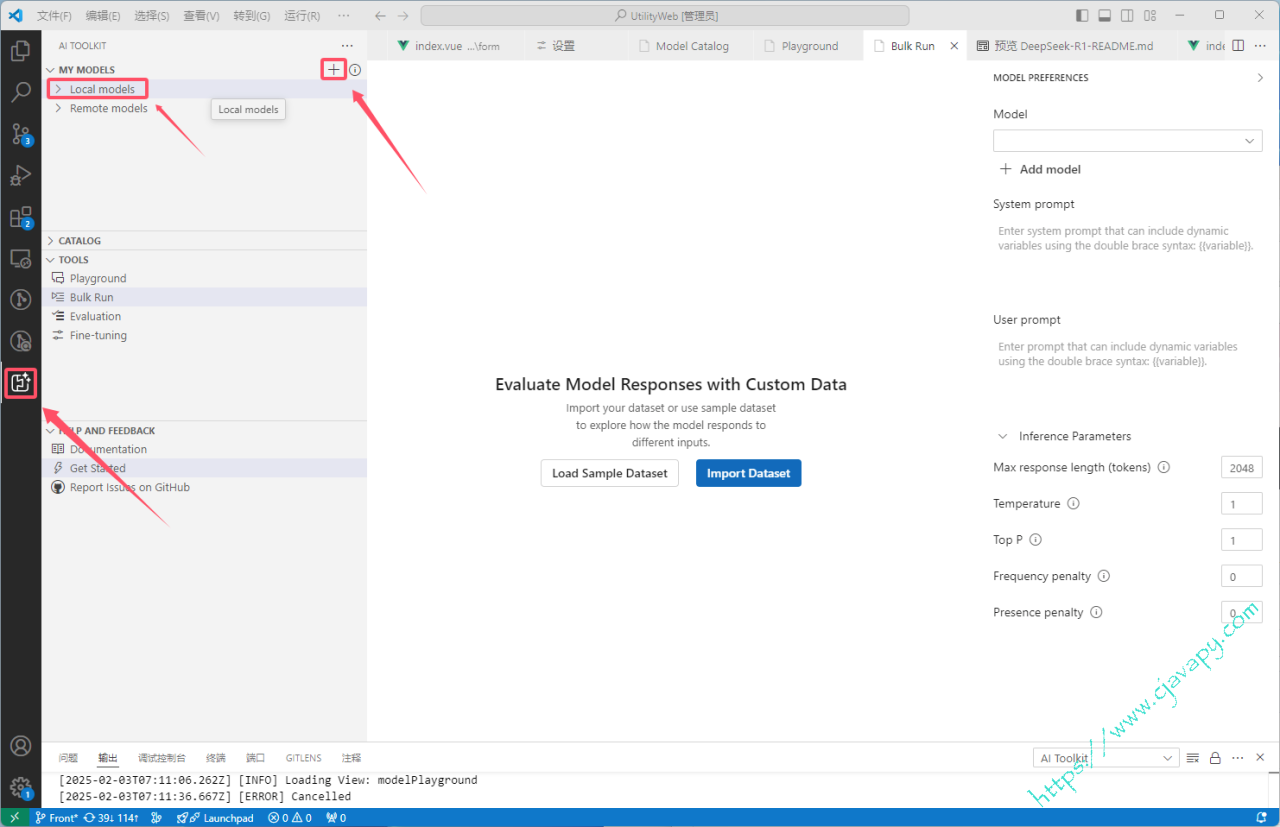Screen dimensions: 1280x827
Task: Open the Run and Debug view
Action: coord(20,176)
